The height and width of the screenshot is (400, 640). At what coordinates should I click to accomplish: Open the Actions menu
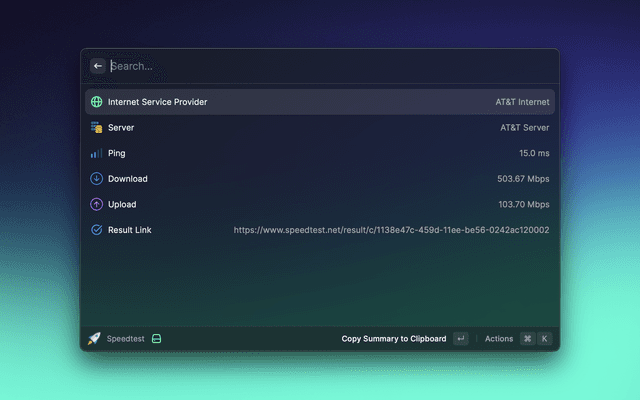[x=499, y=339]
